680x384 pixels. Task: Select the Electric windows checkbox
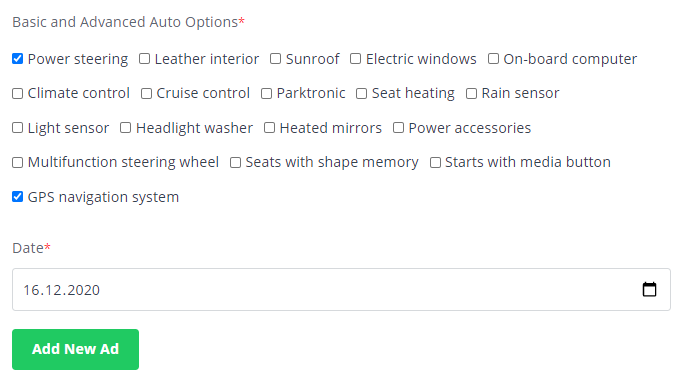(356, 59)
